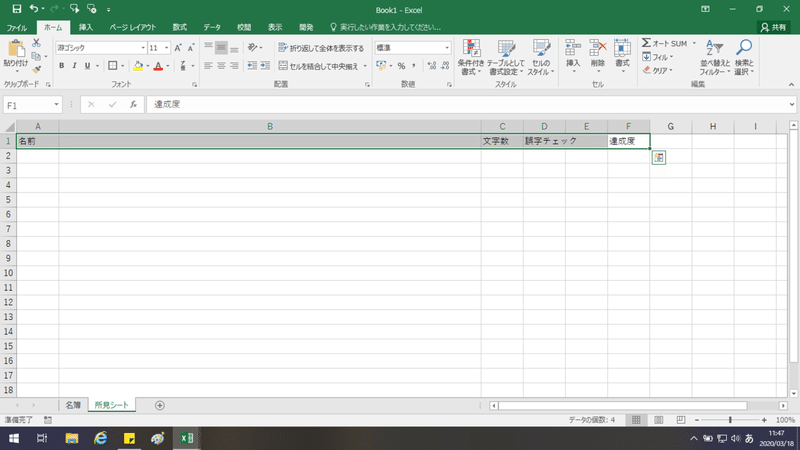Open 並べ替えとフィルター sort and filter
Viewport: 800px width, 450px height.
click(x=714, y=57)
